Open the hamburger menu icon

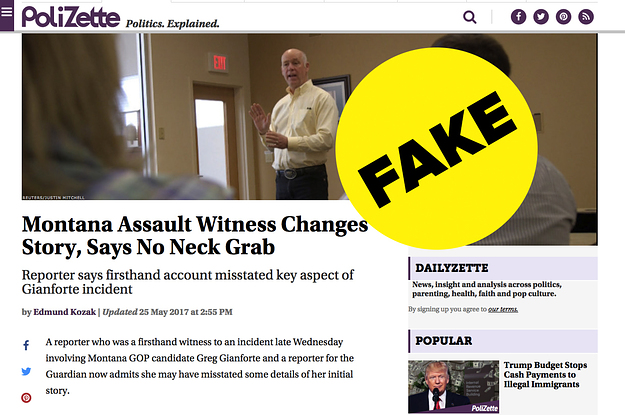tap(7, 12)
